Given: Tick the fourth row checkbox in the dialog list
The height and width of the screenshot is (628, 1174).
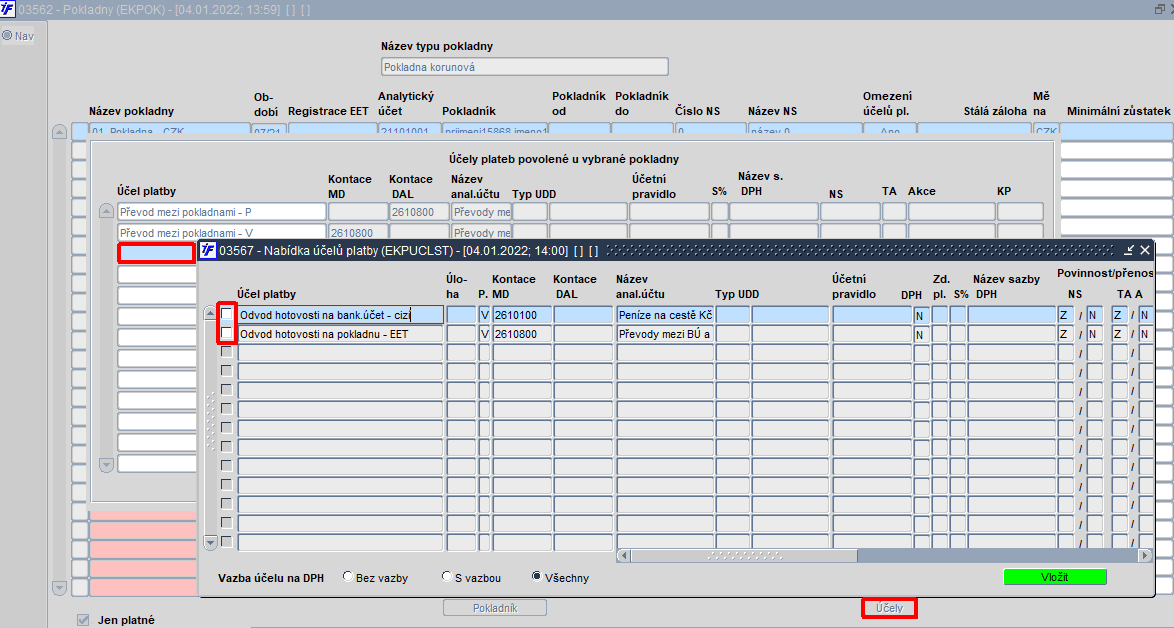Looking at the screenshot, I should [x=226, y=371].
